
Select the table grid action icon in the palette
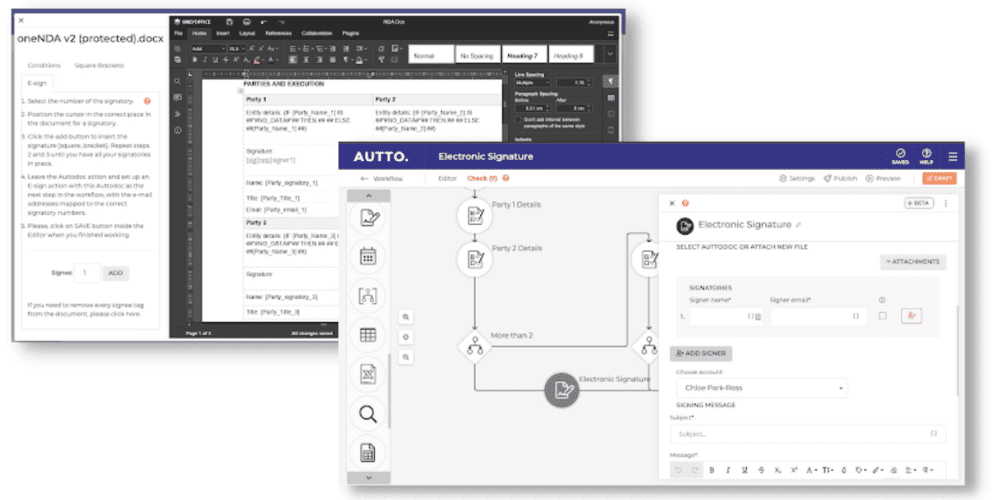pos(367,335)
